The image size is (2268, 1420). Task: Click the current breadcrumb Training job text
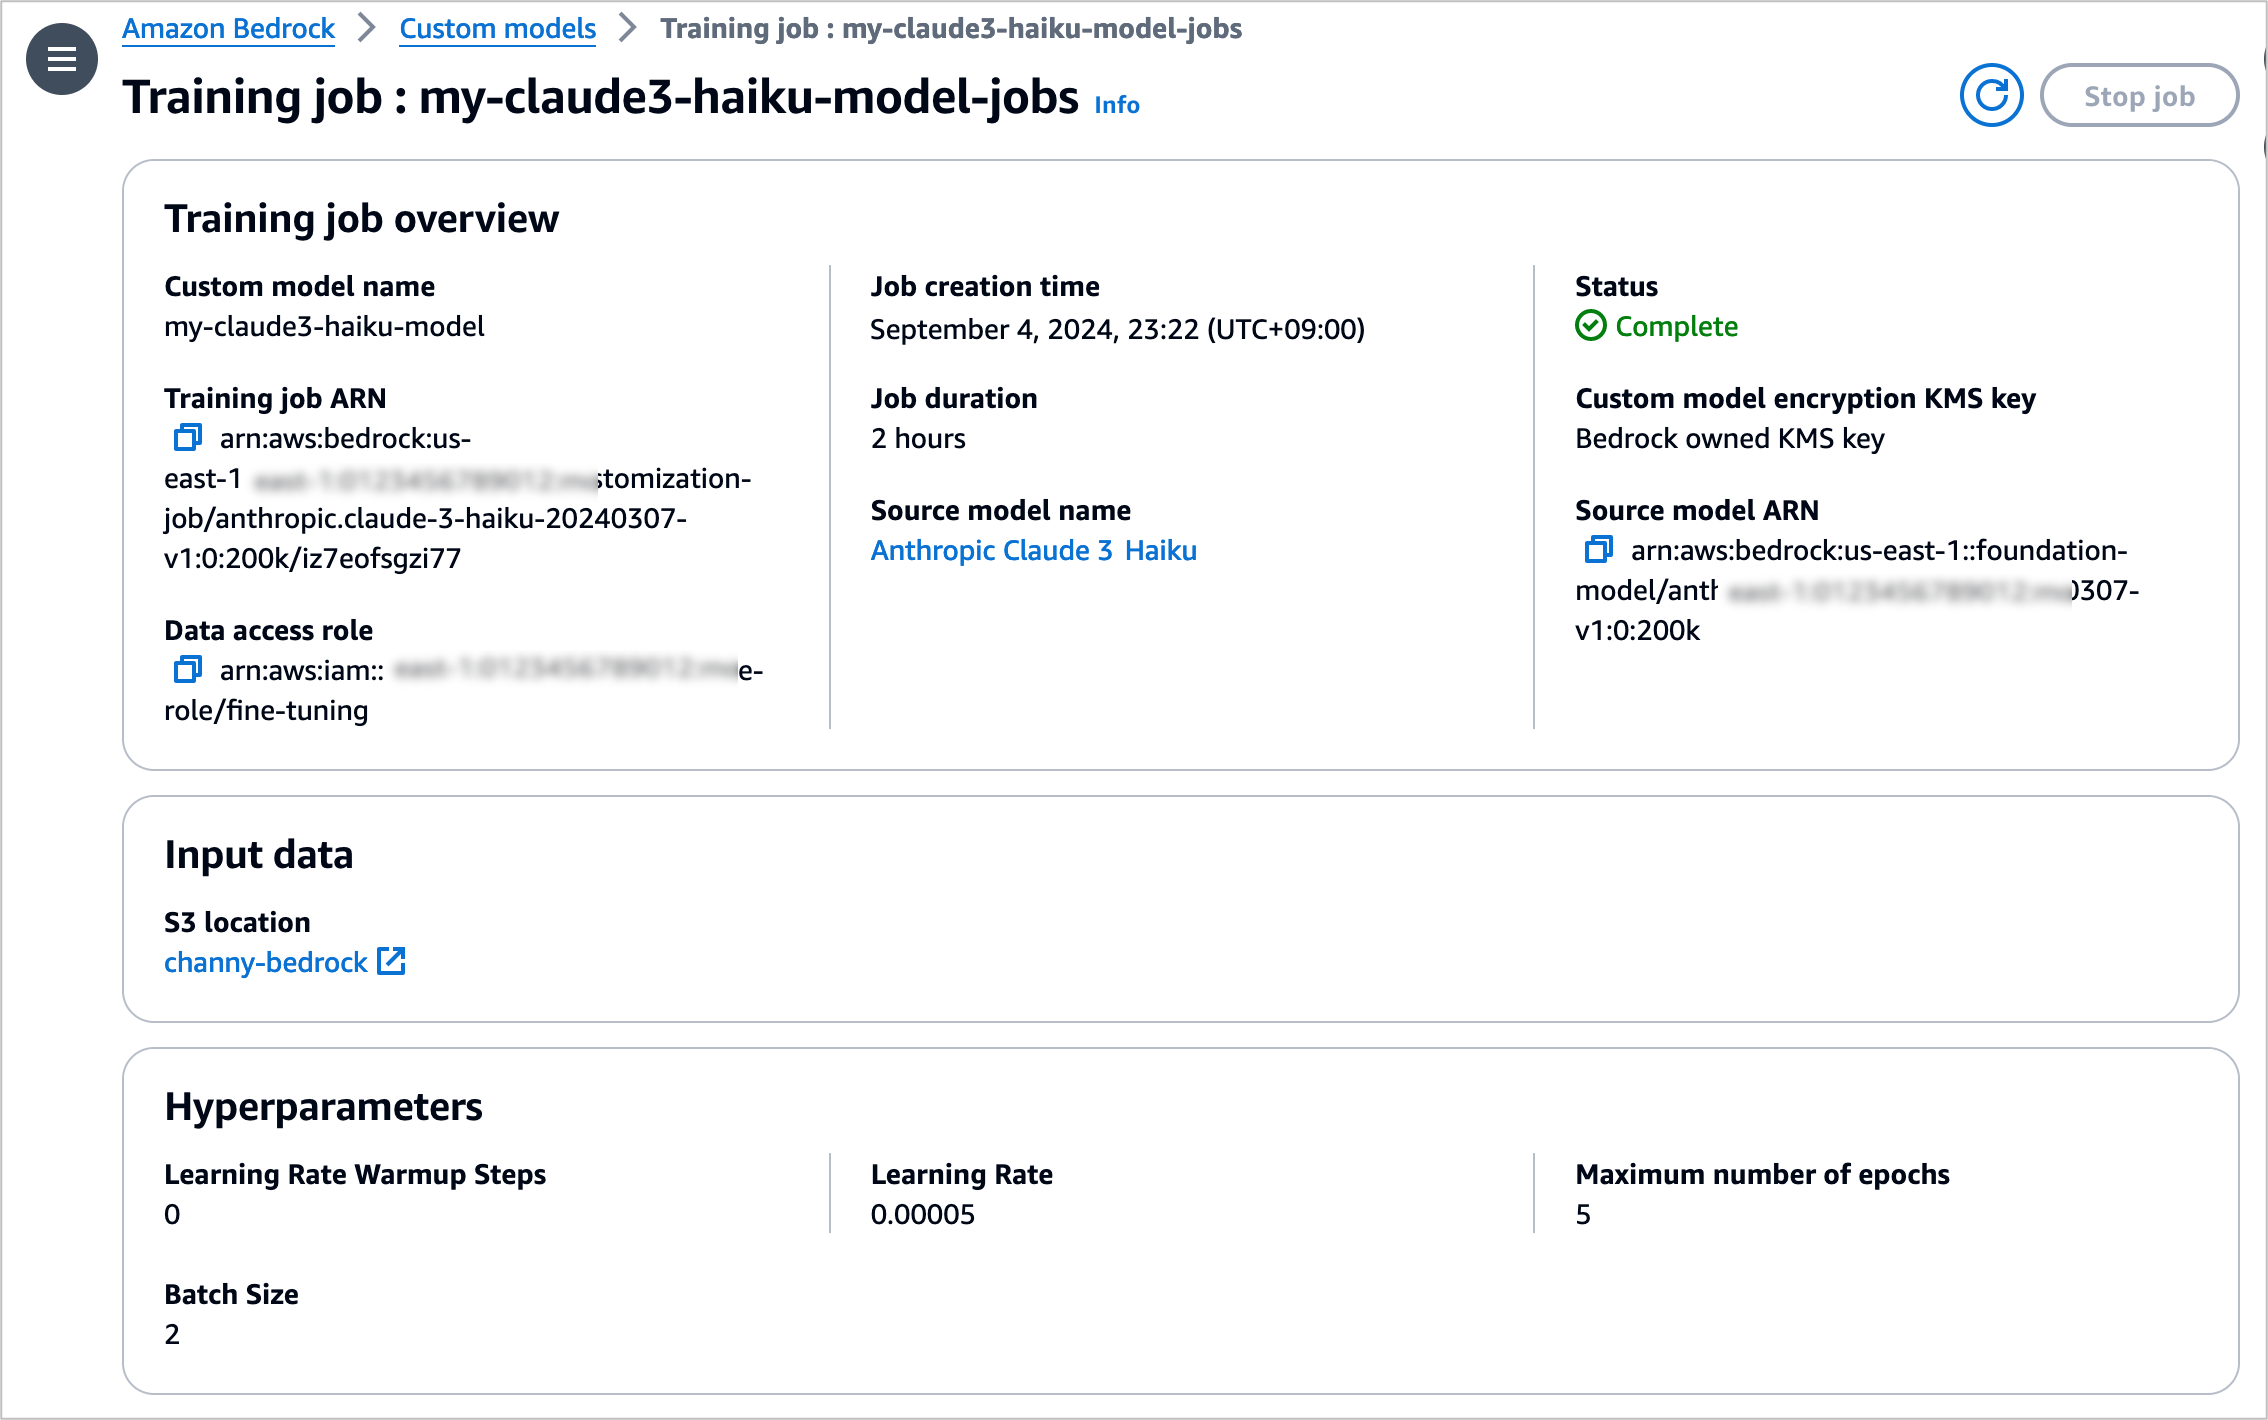pos(950,28)
